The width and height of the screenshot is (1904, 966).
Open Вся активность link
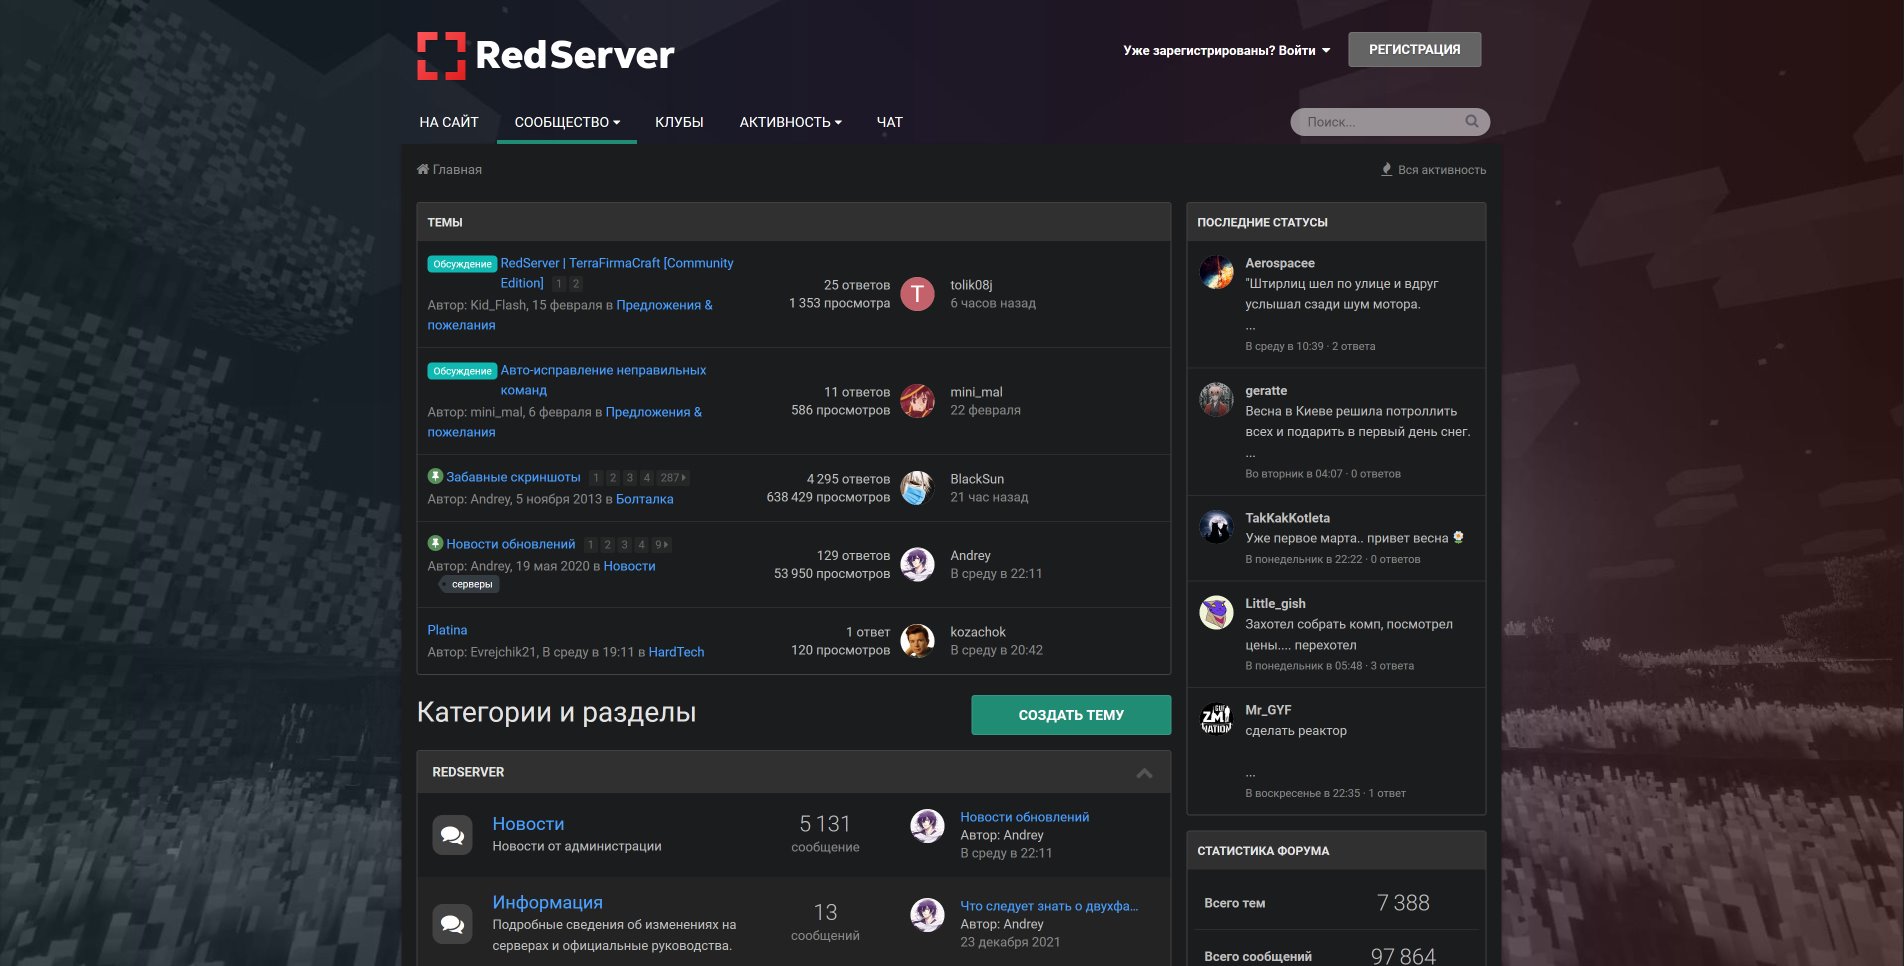tap(1442, 170)
